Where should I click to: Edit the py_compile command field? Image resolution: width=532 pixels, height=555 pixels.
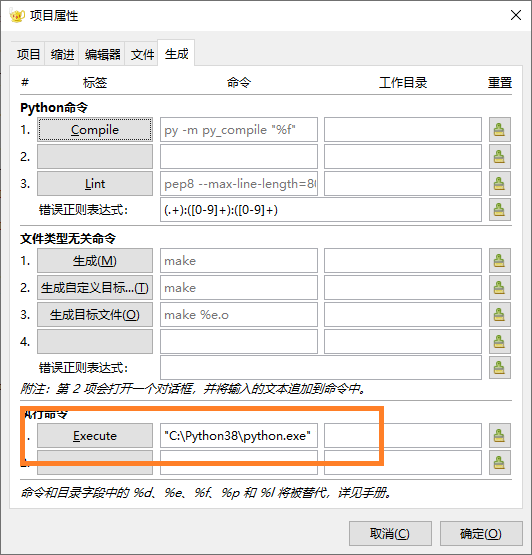[239, 130]
